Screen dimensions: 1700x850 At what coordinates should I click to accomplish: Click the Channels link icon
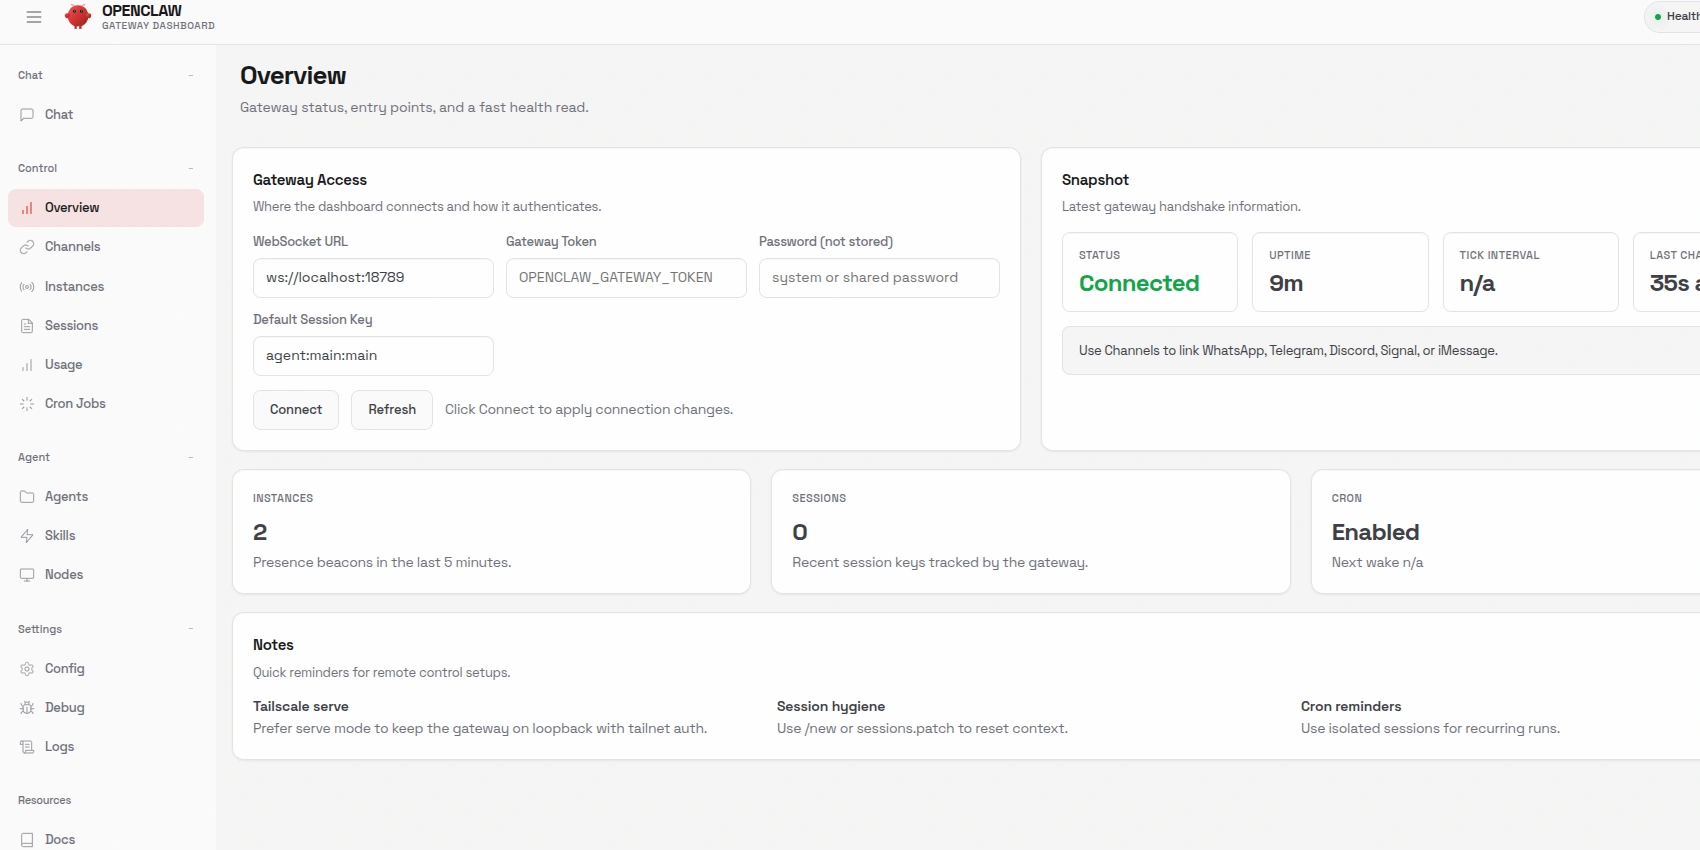27,247
